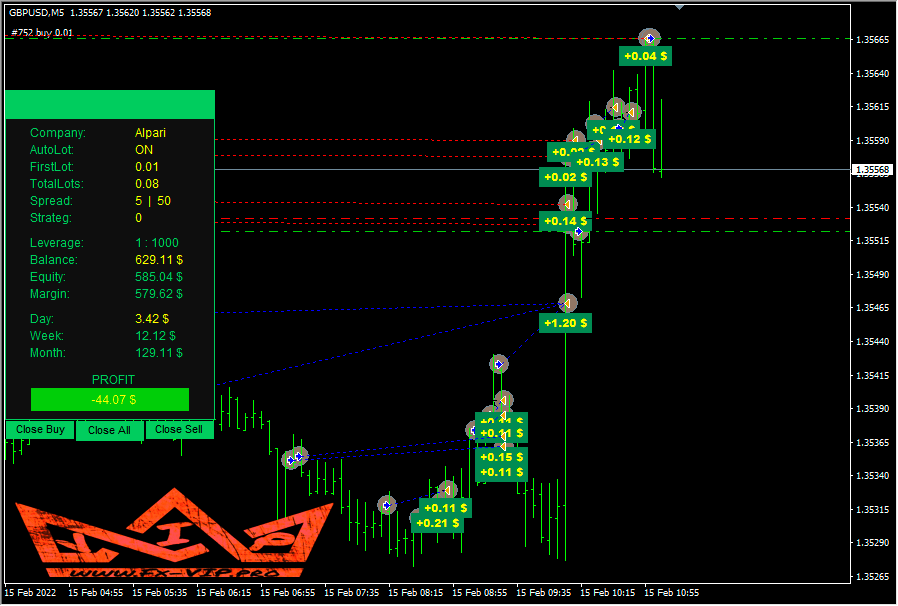Viewport: 898px width, 606px height.
Task: Click the Close Sell button
Action: (x=180, y=430)
